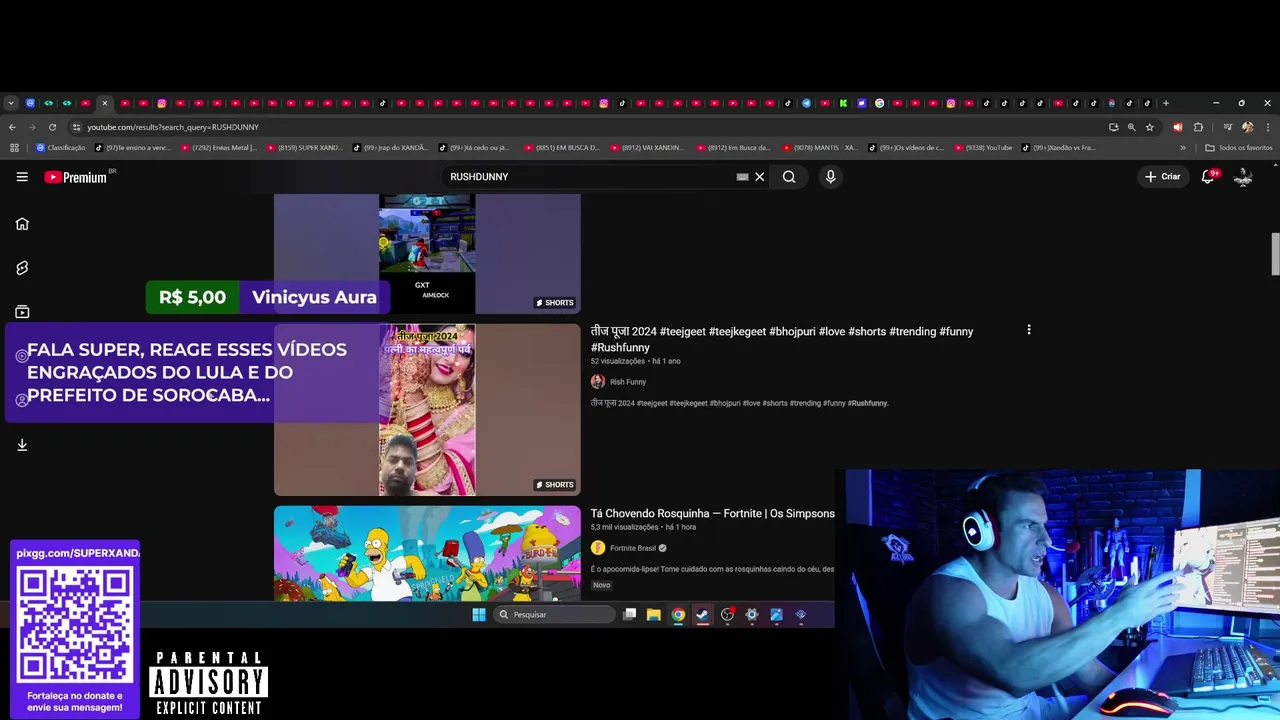Open OBS Studio from the taskbar

(x=727, y=615)
